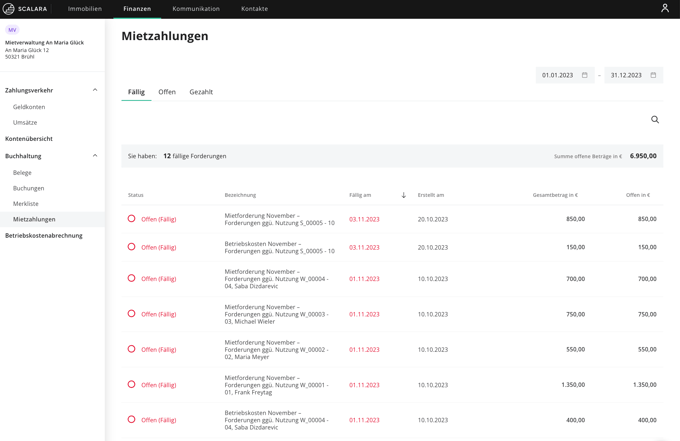680x441 pixels.
Task: Open the Michael Wieler Mietforderung row
Action: coord(392,314)
